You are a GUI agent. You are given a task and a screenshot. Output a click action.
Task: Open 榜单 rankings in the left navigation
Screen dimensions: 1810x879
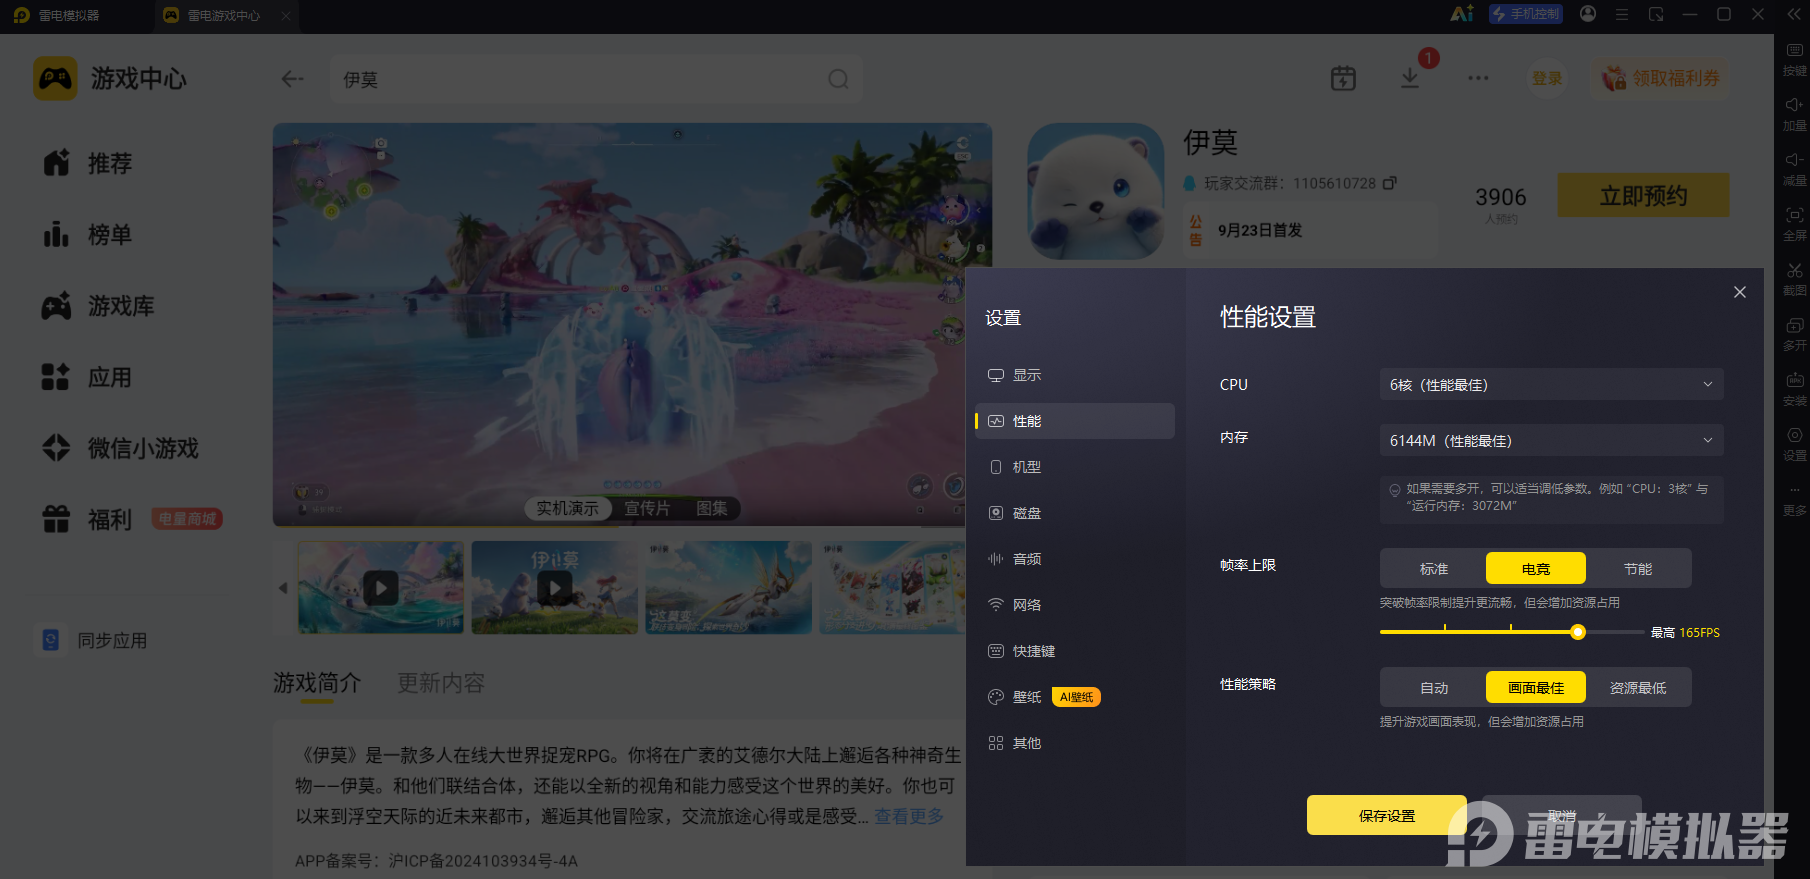point(88,235)
